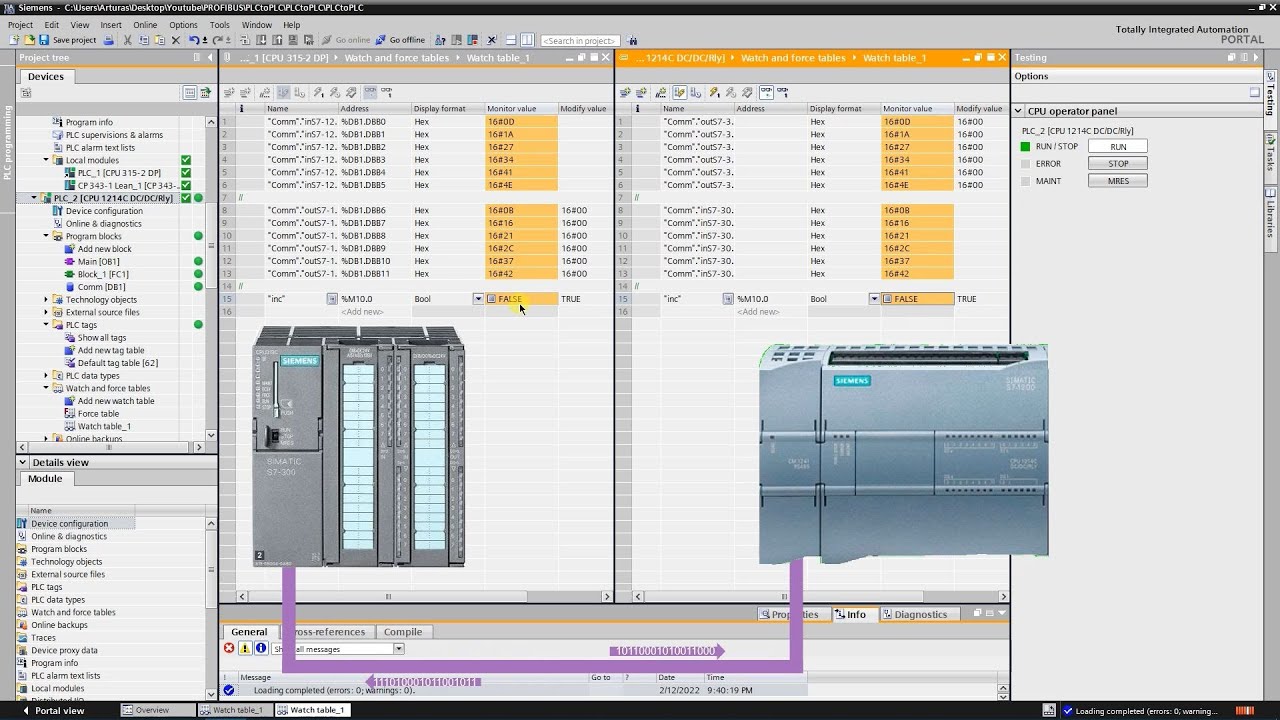Expand the PLC data types tree node
Image resolution: width=1280 pixels, height=720 pixels.
pyautogui.click(x=46, y=376)
